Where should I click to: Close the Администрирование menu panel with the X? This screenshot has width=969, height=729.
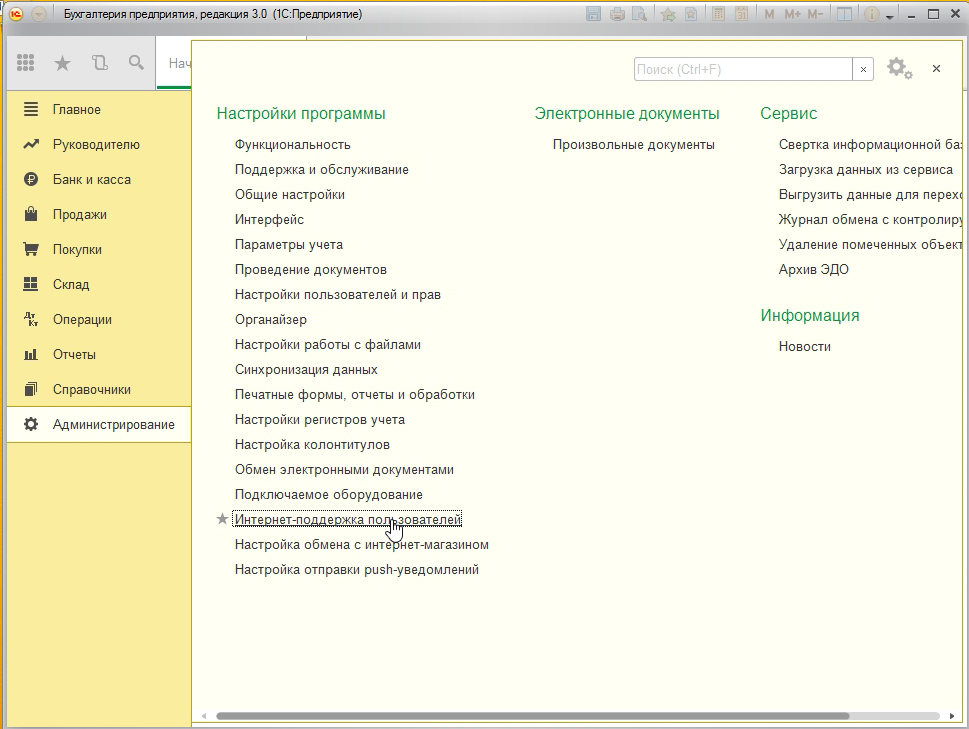[x=936, y=69]
